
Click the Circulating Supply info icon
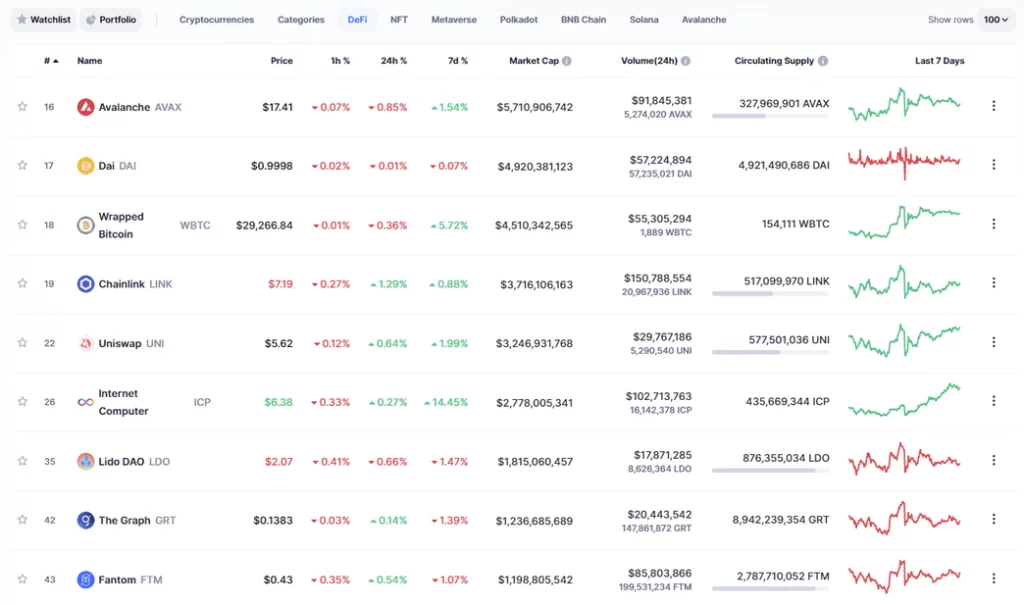823,61
